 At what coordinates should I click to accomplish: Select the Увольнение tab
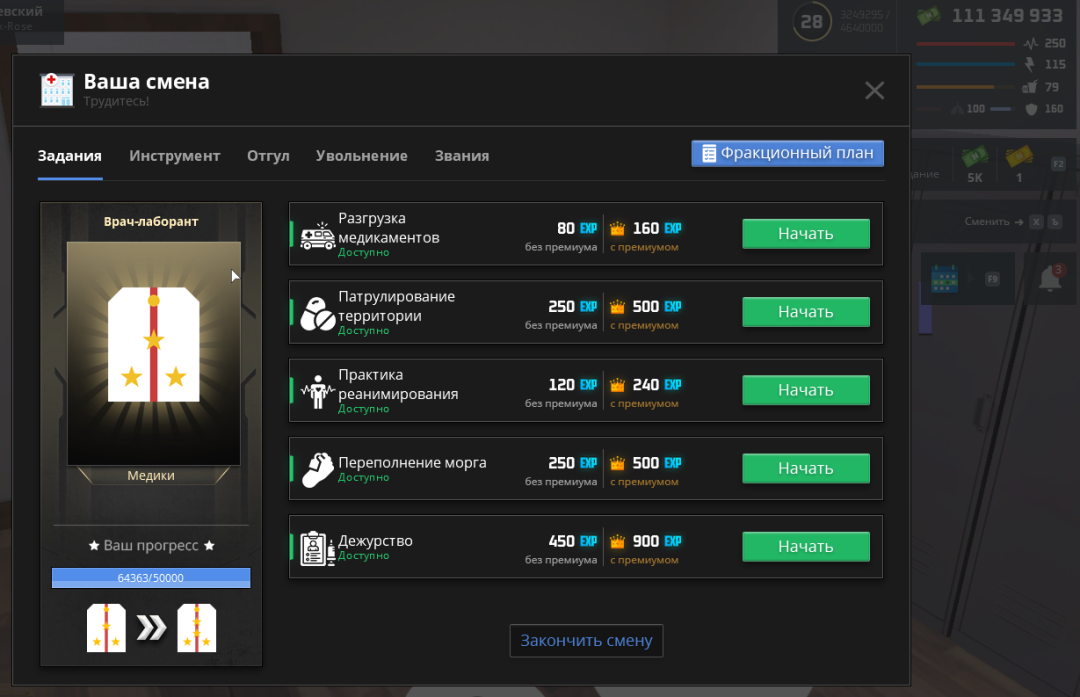pos(361,156)
